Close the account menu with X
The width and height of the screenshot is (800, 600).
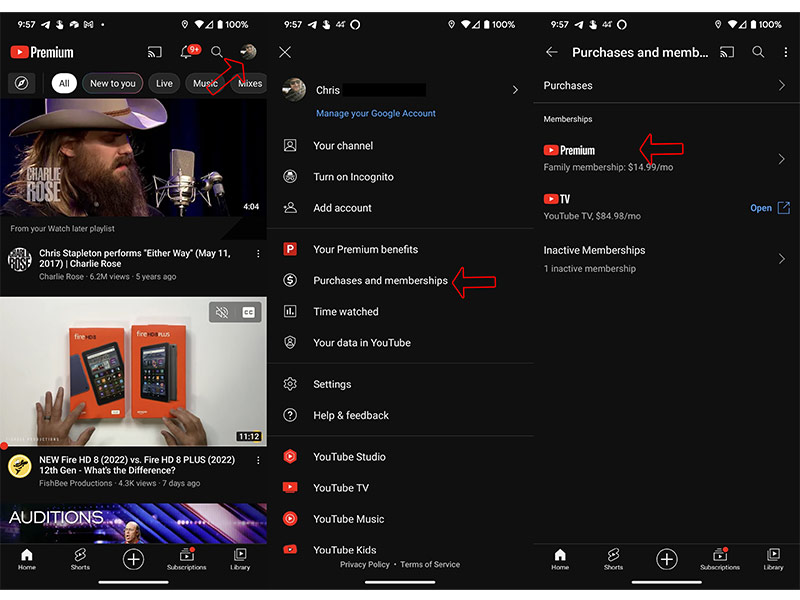coord(285,52)
